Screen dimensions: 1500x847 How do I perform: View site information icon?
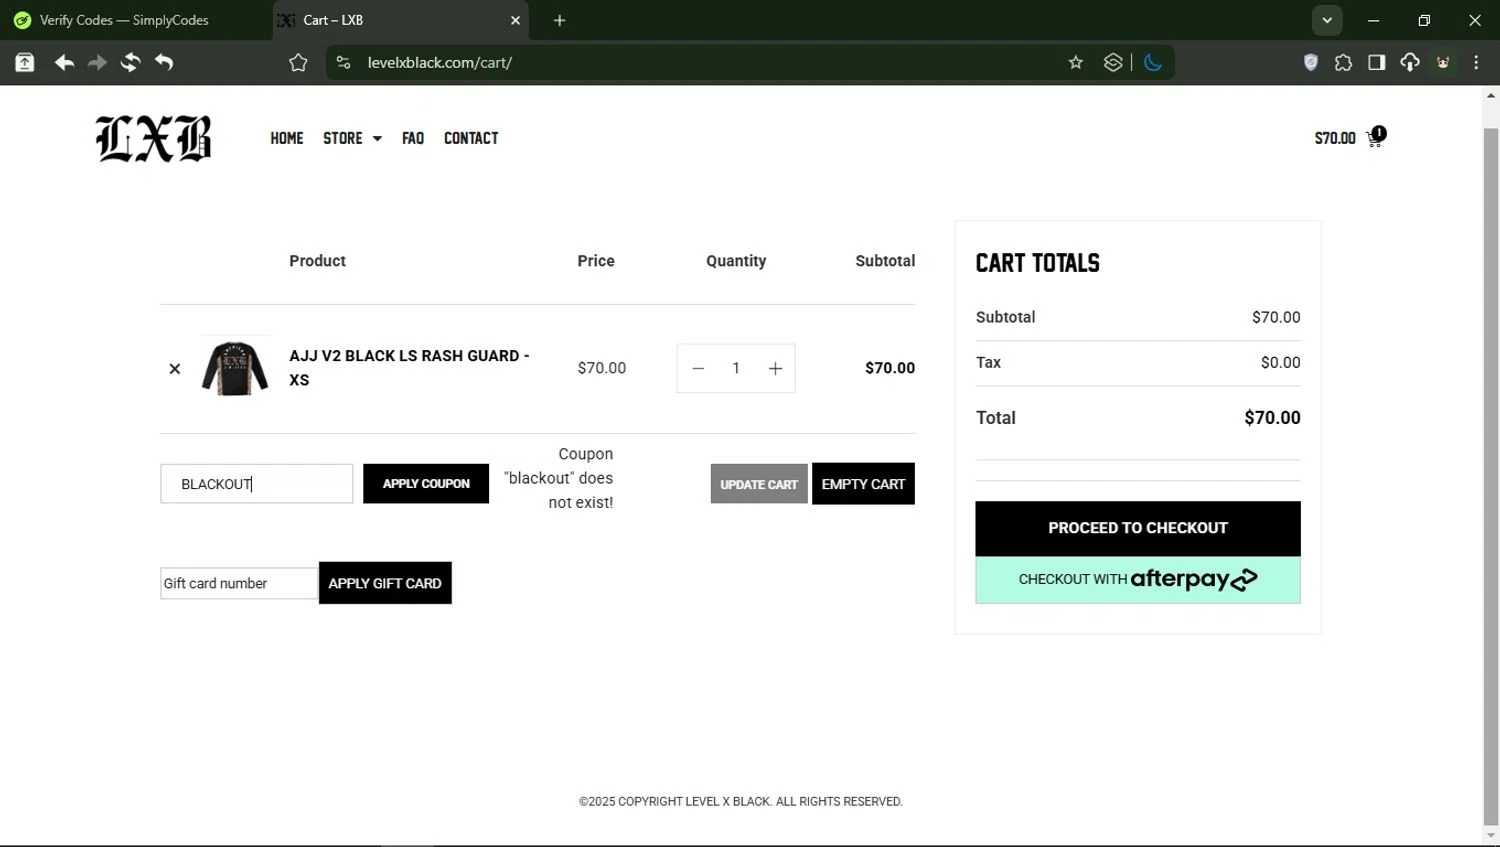pos(343,63)
